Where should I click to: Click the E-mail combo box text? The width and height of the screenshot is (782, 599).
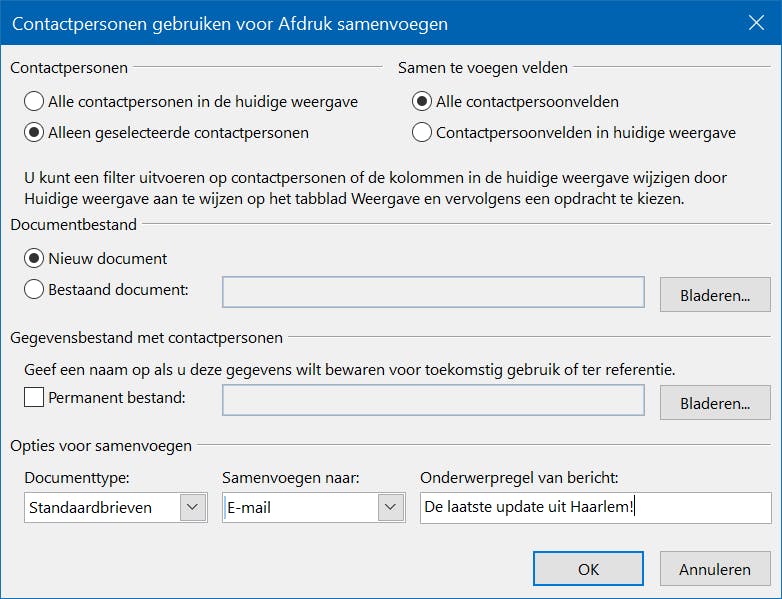tap(299, 507)
